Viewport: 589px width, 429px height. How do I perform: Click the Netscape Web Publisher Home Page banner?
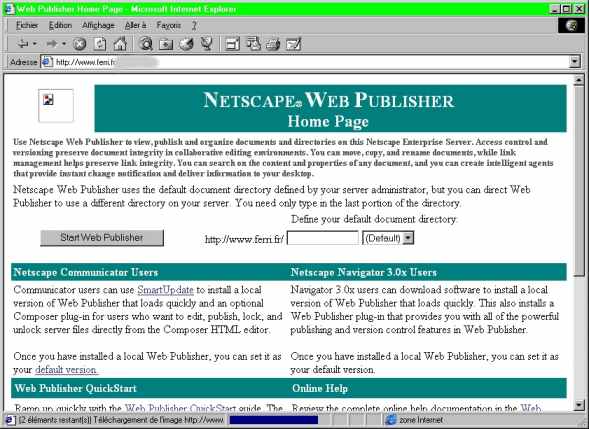[x=330, y=109]
